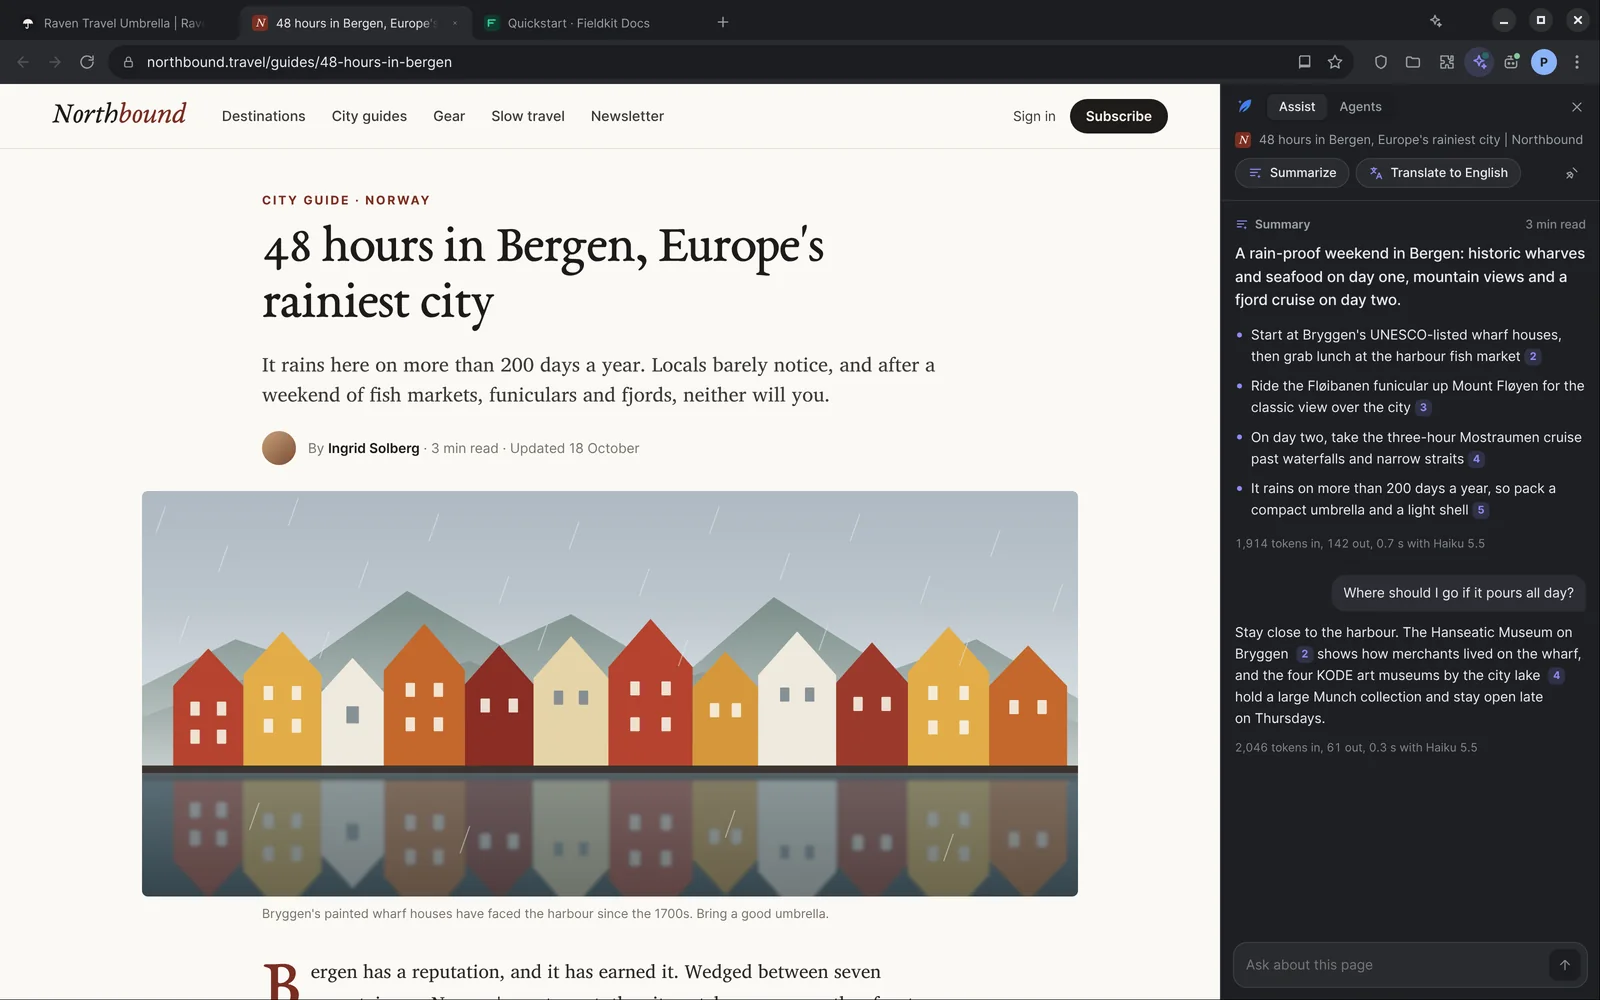Screen dimensions: 1600x1000
Task: Click the pin icon next to Translate
Action: click(1571, 173)
